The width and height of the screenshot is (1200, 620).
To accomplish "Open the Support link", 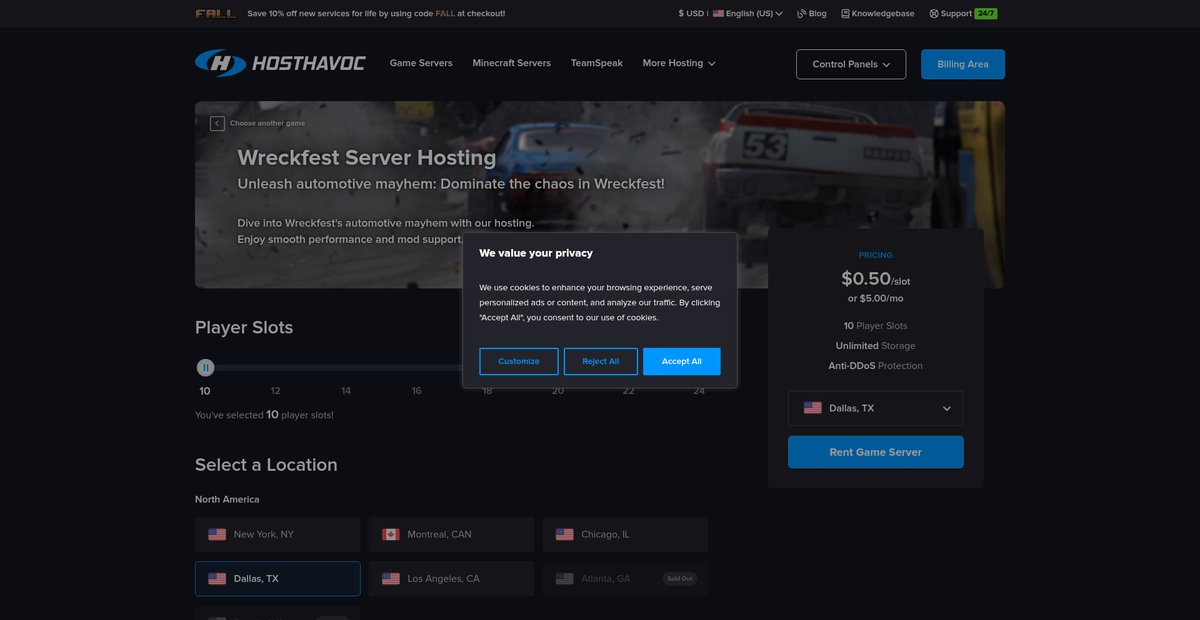I will click(x=950, y=14).
